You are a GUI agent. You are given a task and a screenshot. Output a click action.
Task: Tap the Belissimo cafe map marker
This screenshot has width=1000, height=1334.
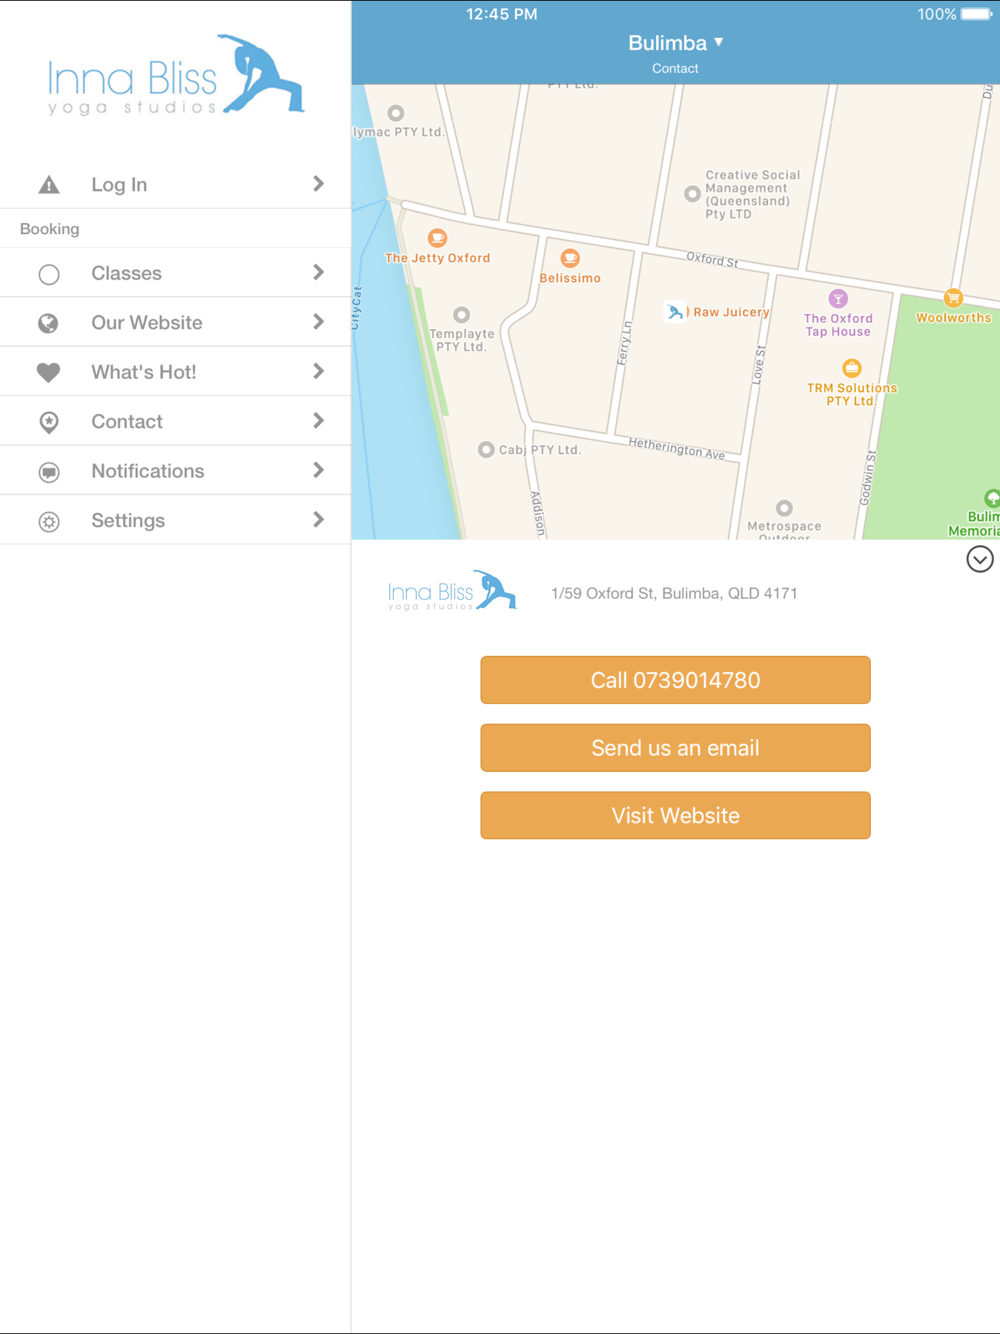570,258
